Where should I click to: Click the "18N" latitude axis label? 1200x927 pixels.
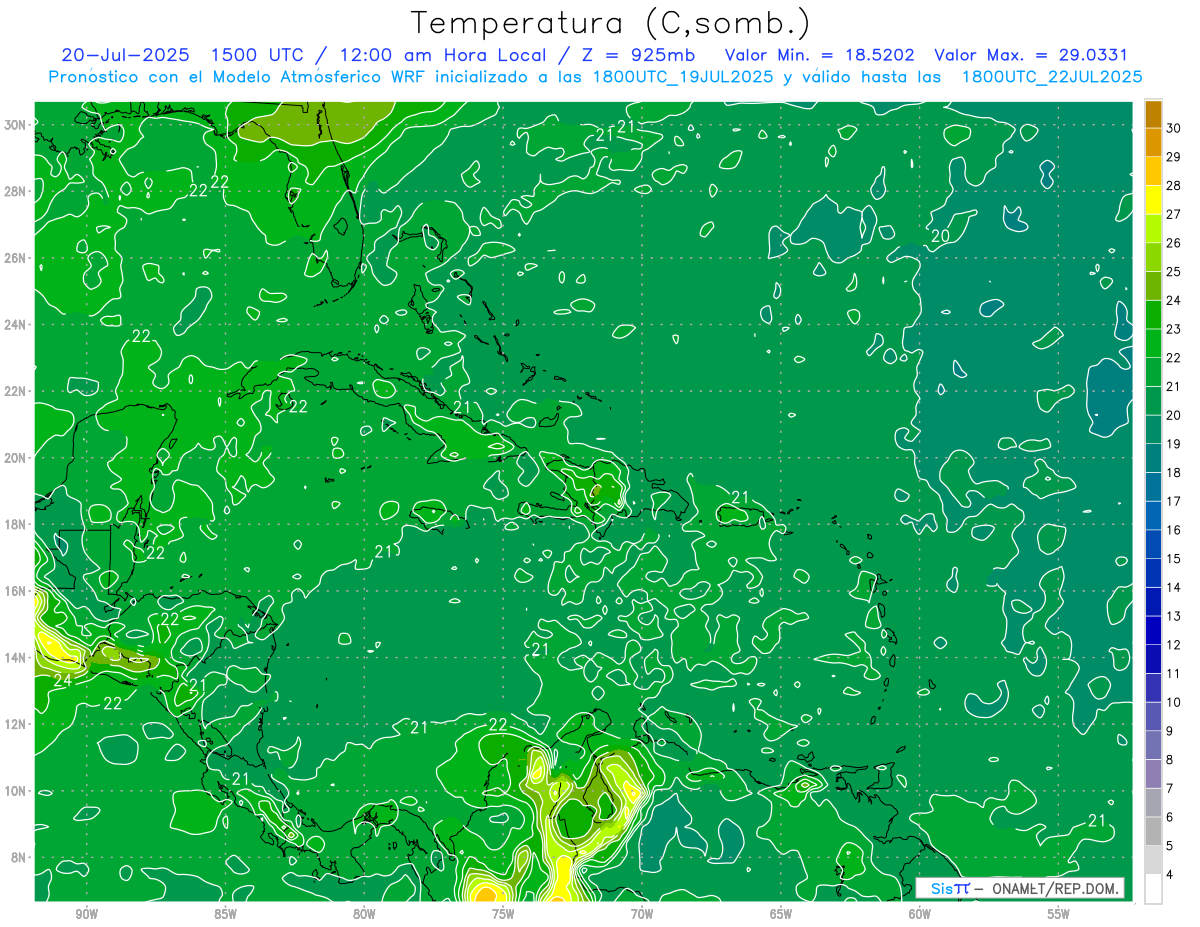(15, 524)
